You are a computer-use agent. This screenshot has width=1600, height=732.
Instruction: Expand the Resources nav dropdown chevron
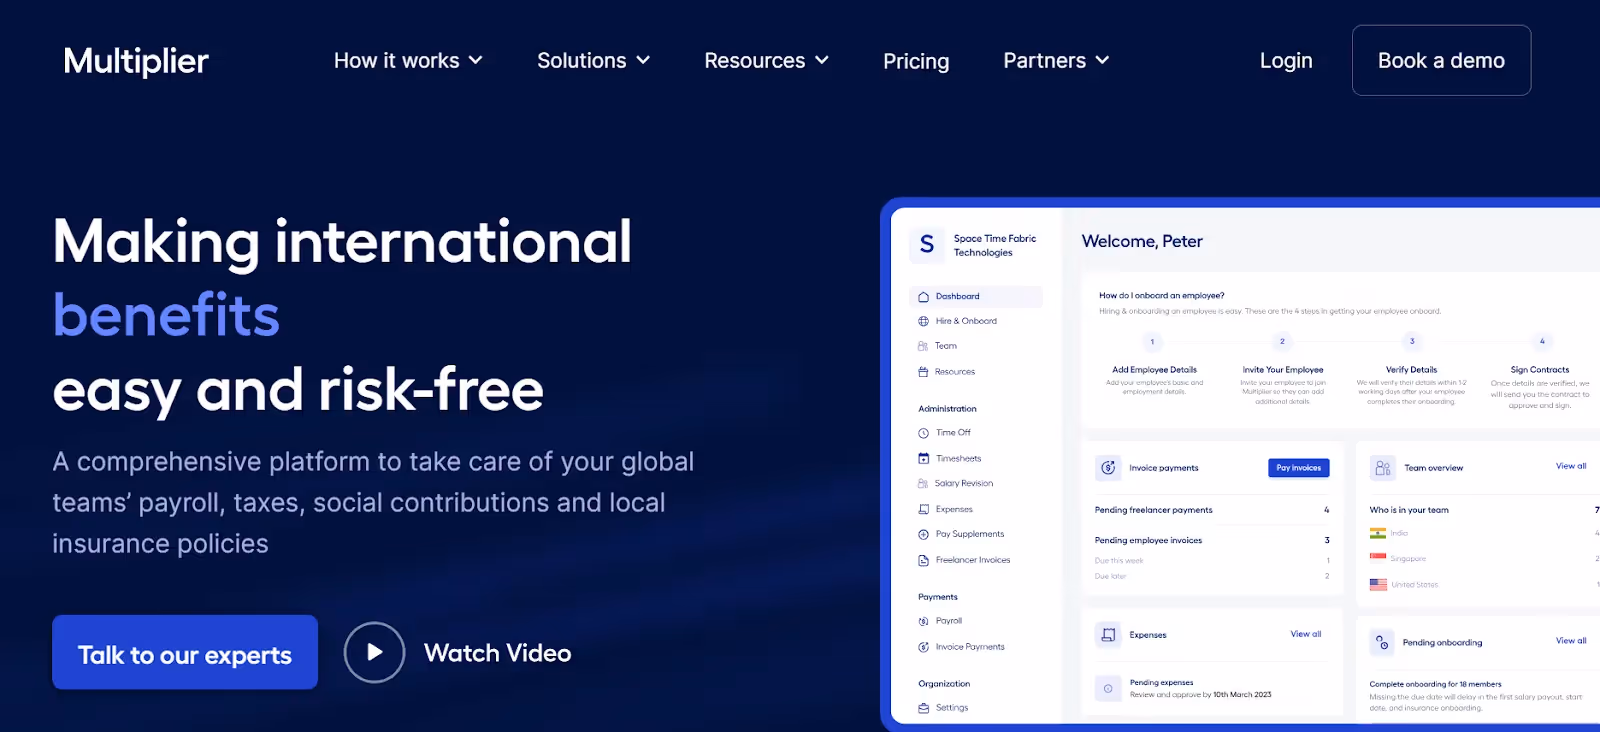[822, 60]
